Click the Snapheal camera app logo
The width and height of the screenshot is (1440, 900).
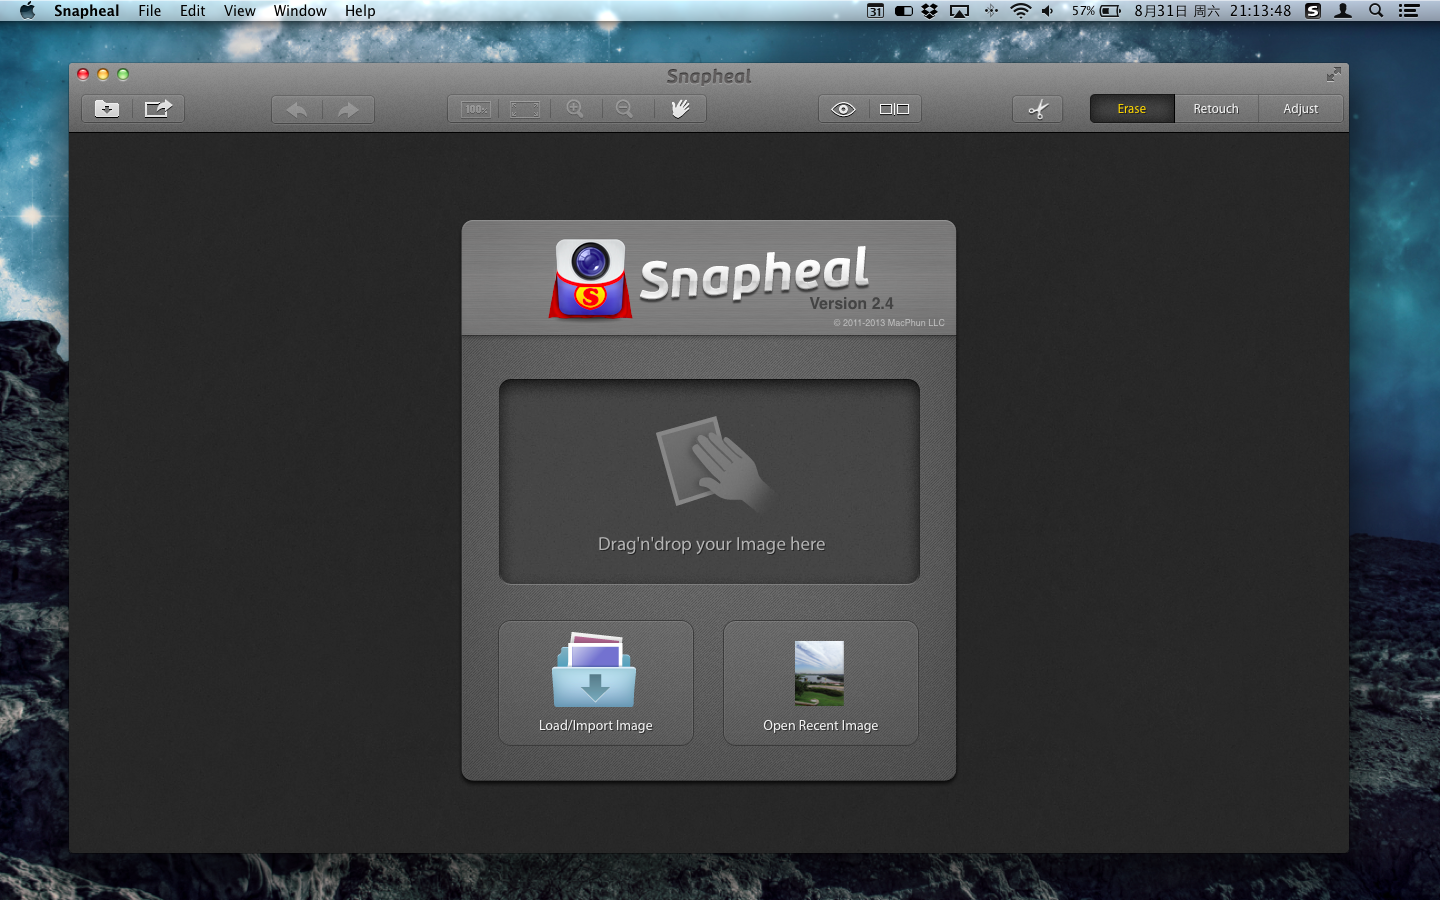point(590,279)
